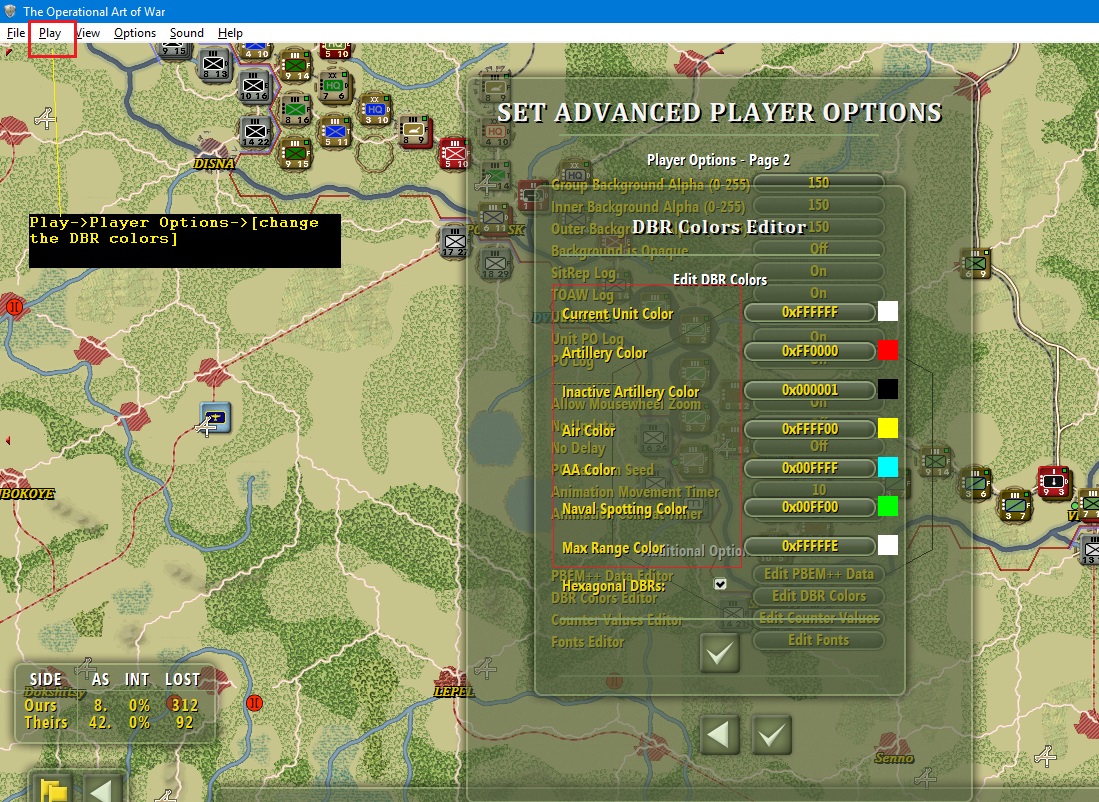Select grey infantry unit labeled 10 16
This screenshot has height=802, width=1099.
[254, 87]
